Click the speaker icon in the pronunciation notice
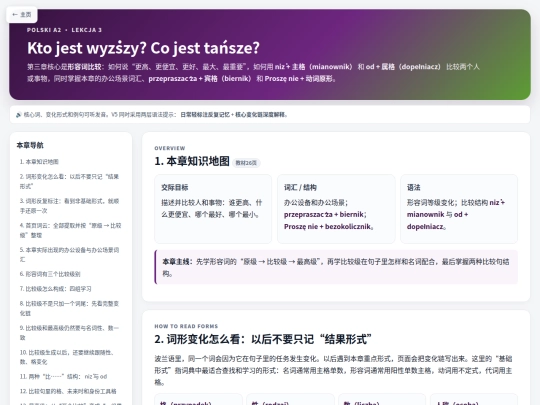The image size is (540, 405). pos(19,115)
